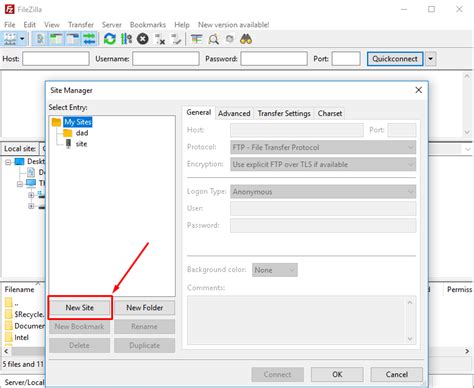Open the Help menu
The width and height of the screenshot is (474, 388).
(182, 25)
